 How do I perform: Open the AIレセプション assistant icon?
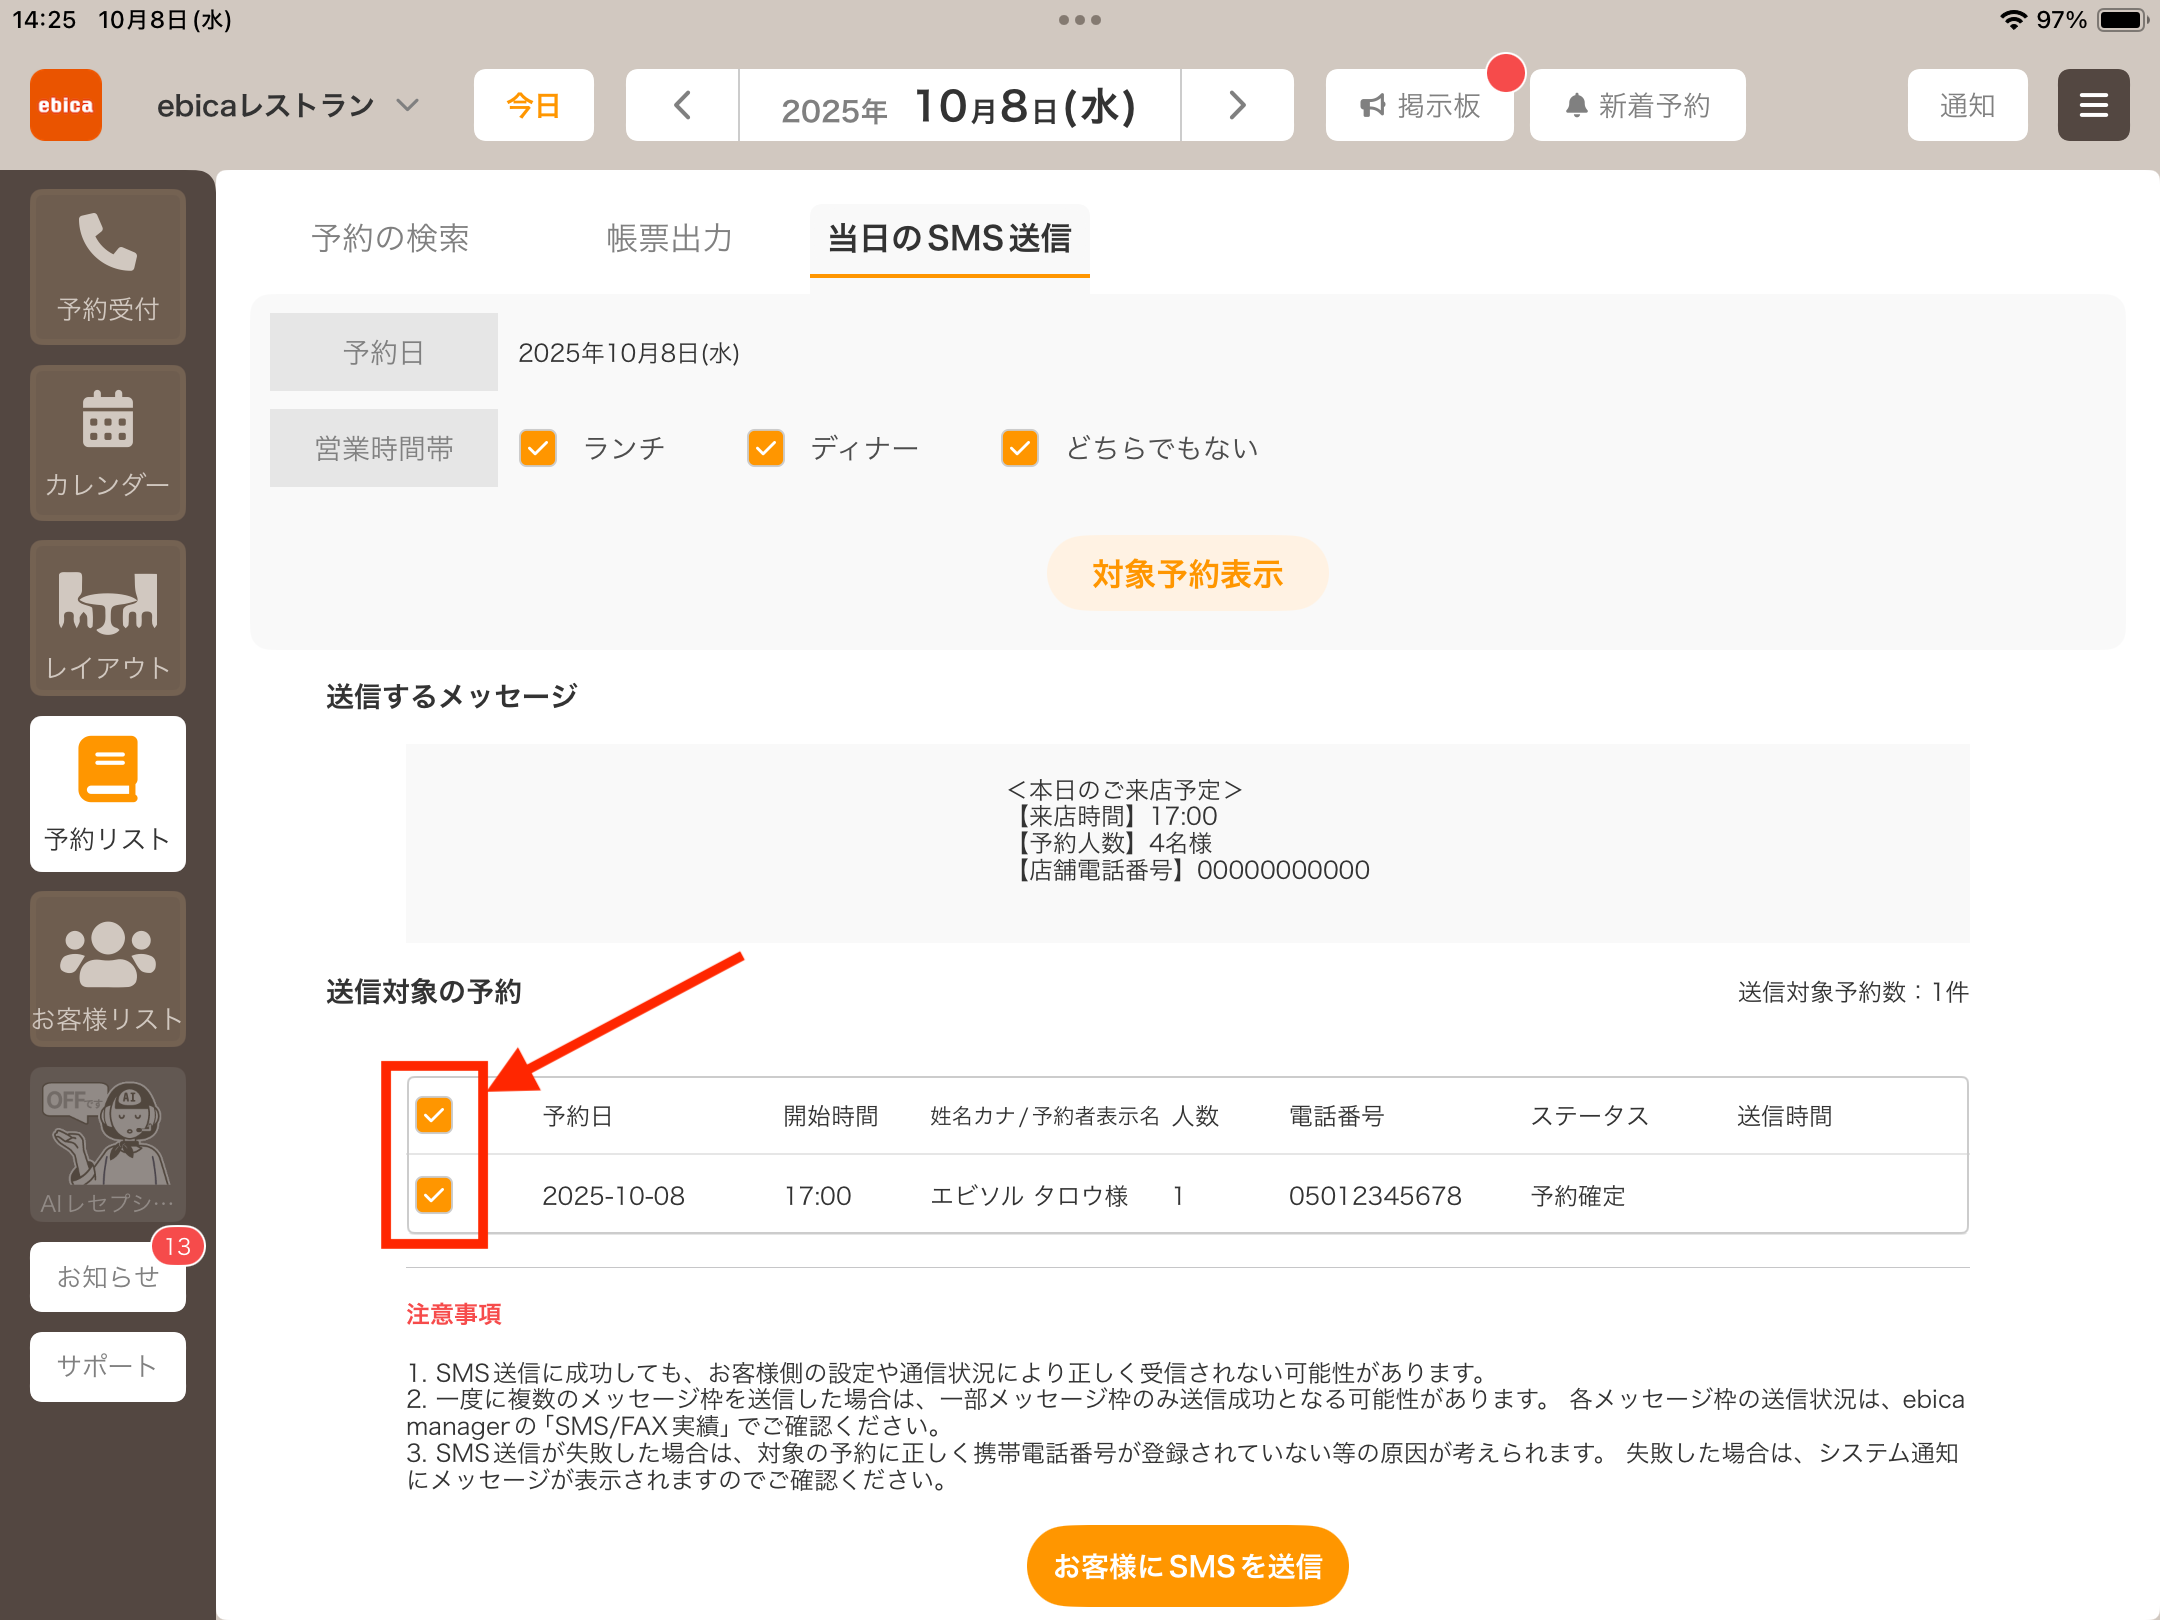108,1145
